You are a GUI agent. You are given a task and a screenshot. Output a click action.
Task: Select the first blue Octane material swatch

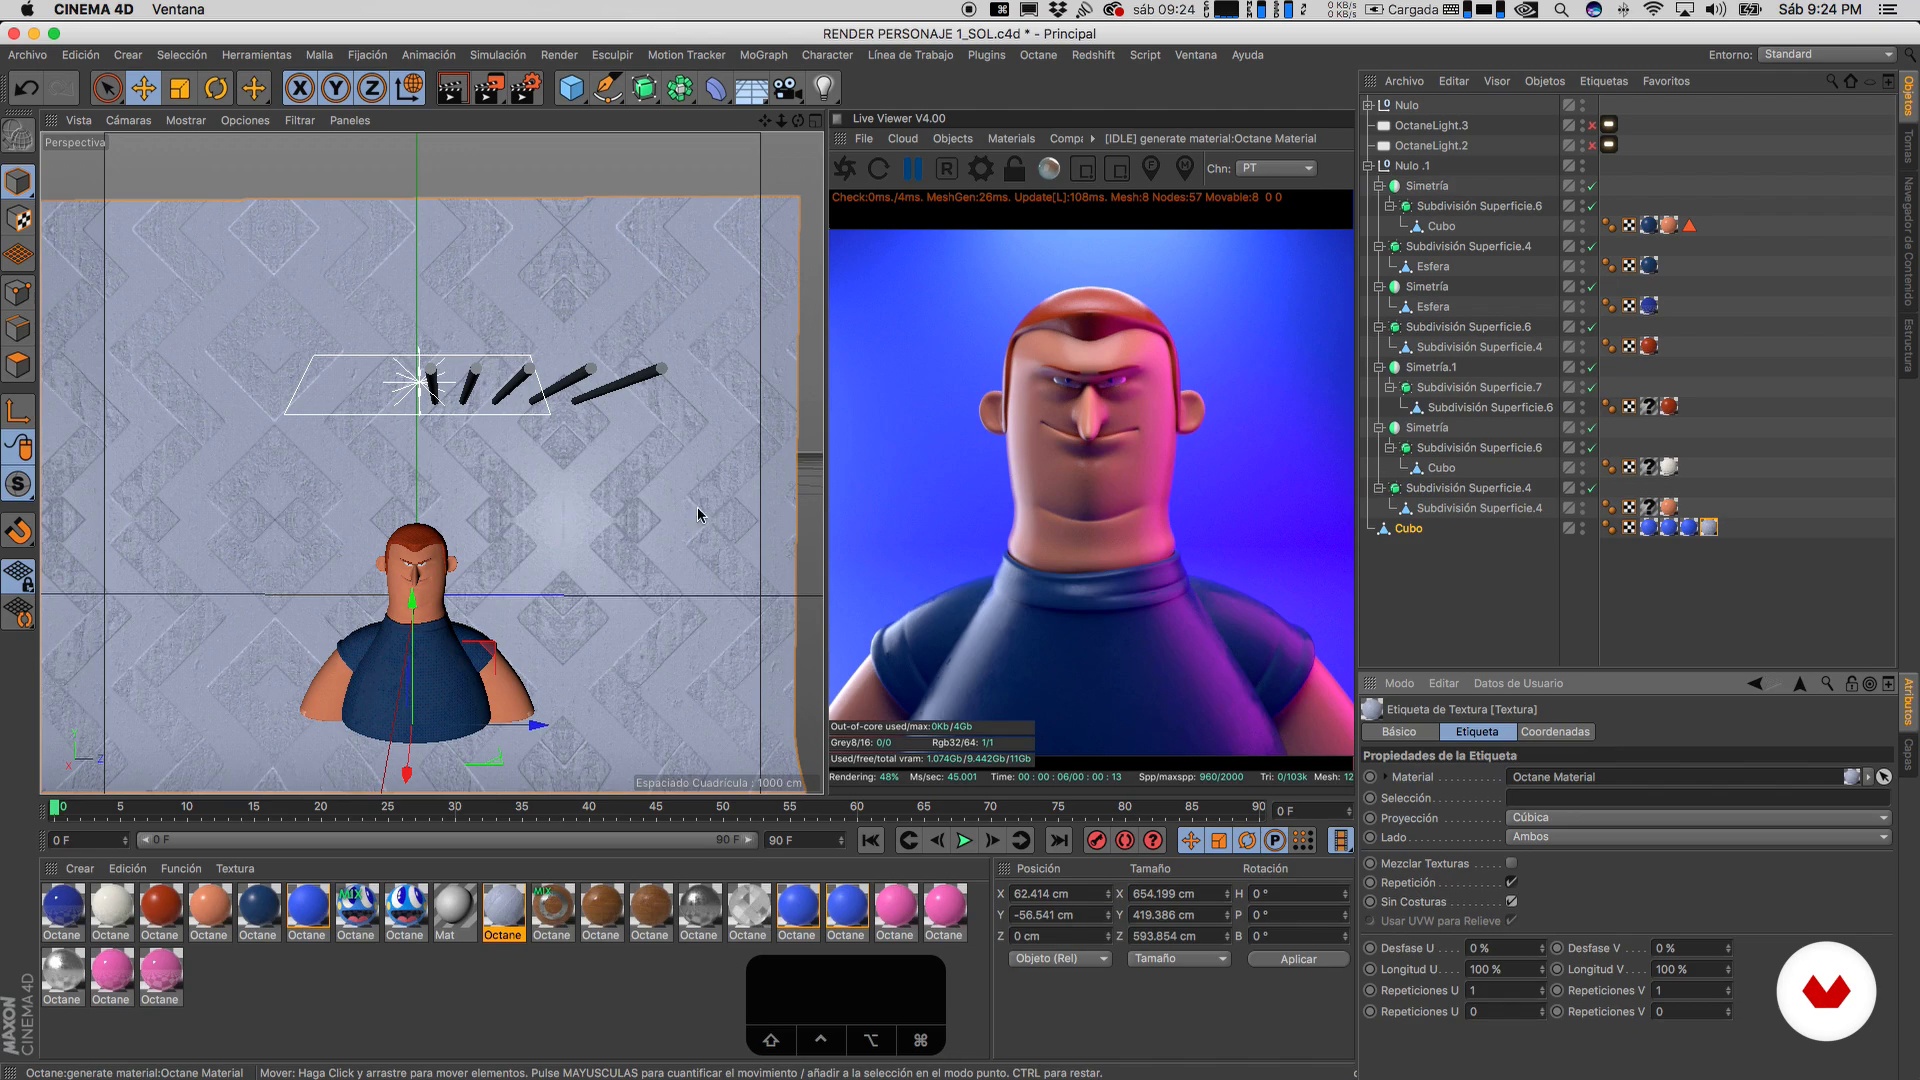[x=62, y=913]
